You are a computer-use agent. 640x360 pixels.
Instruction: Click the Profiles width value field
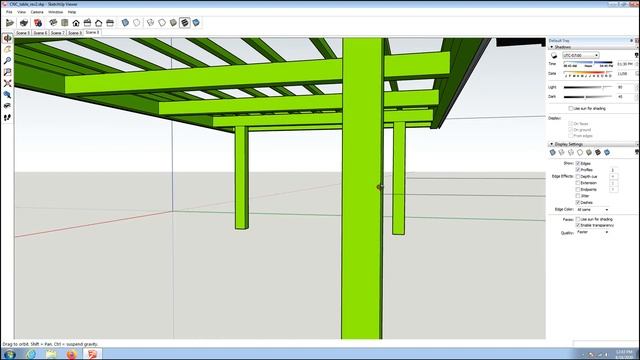(613, 170)
